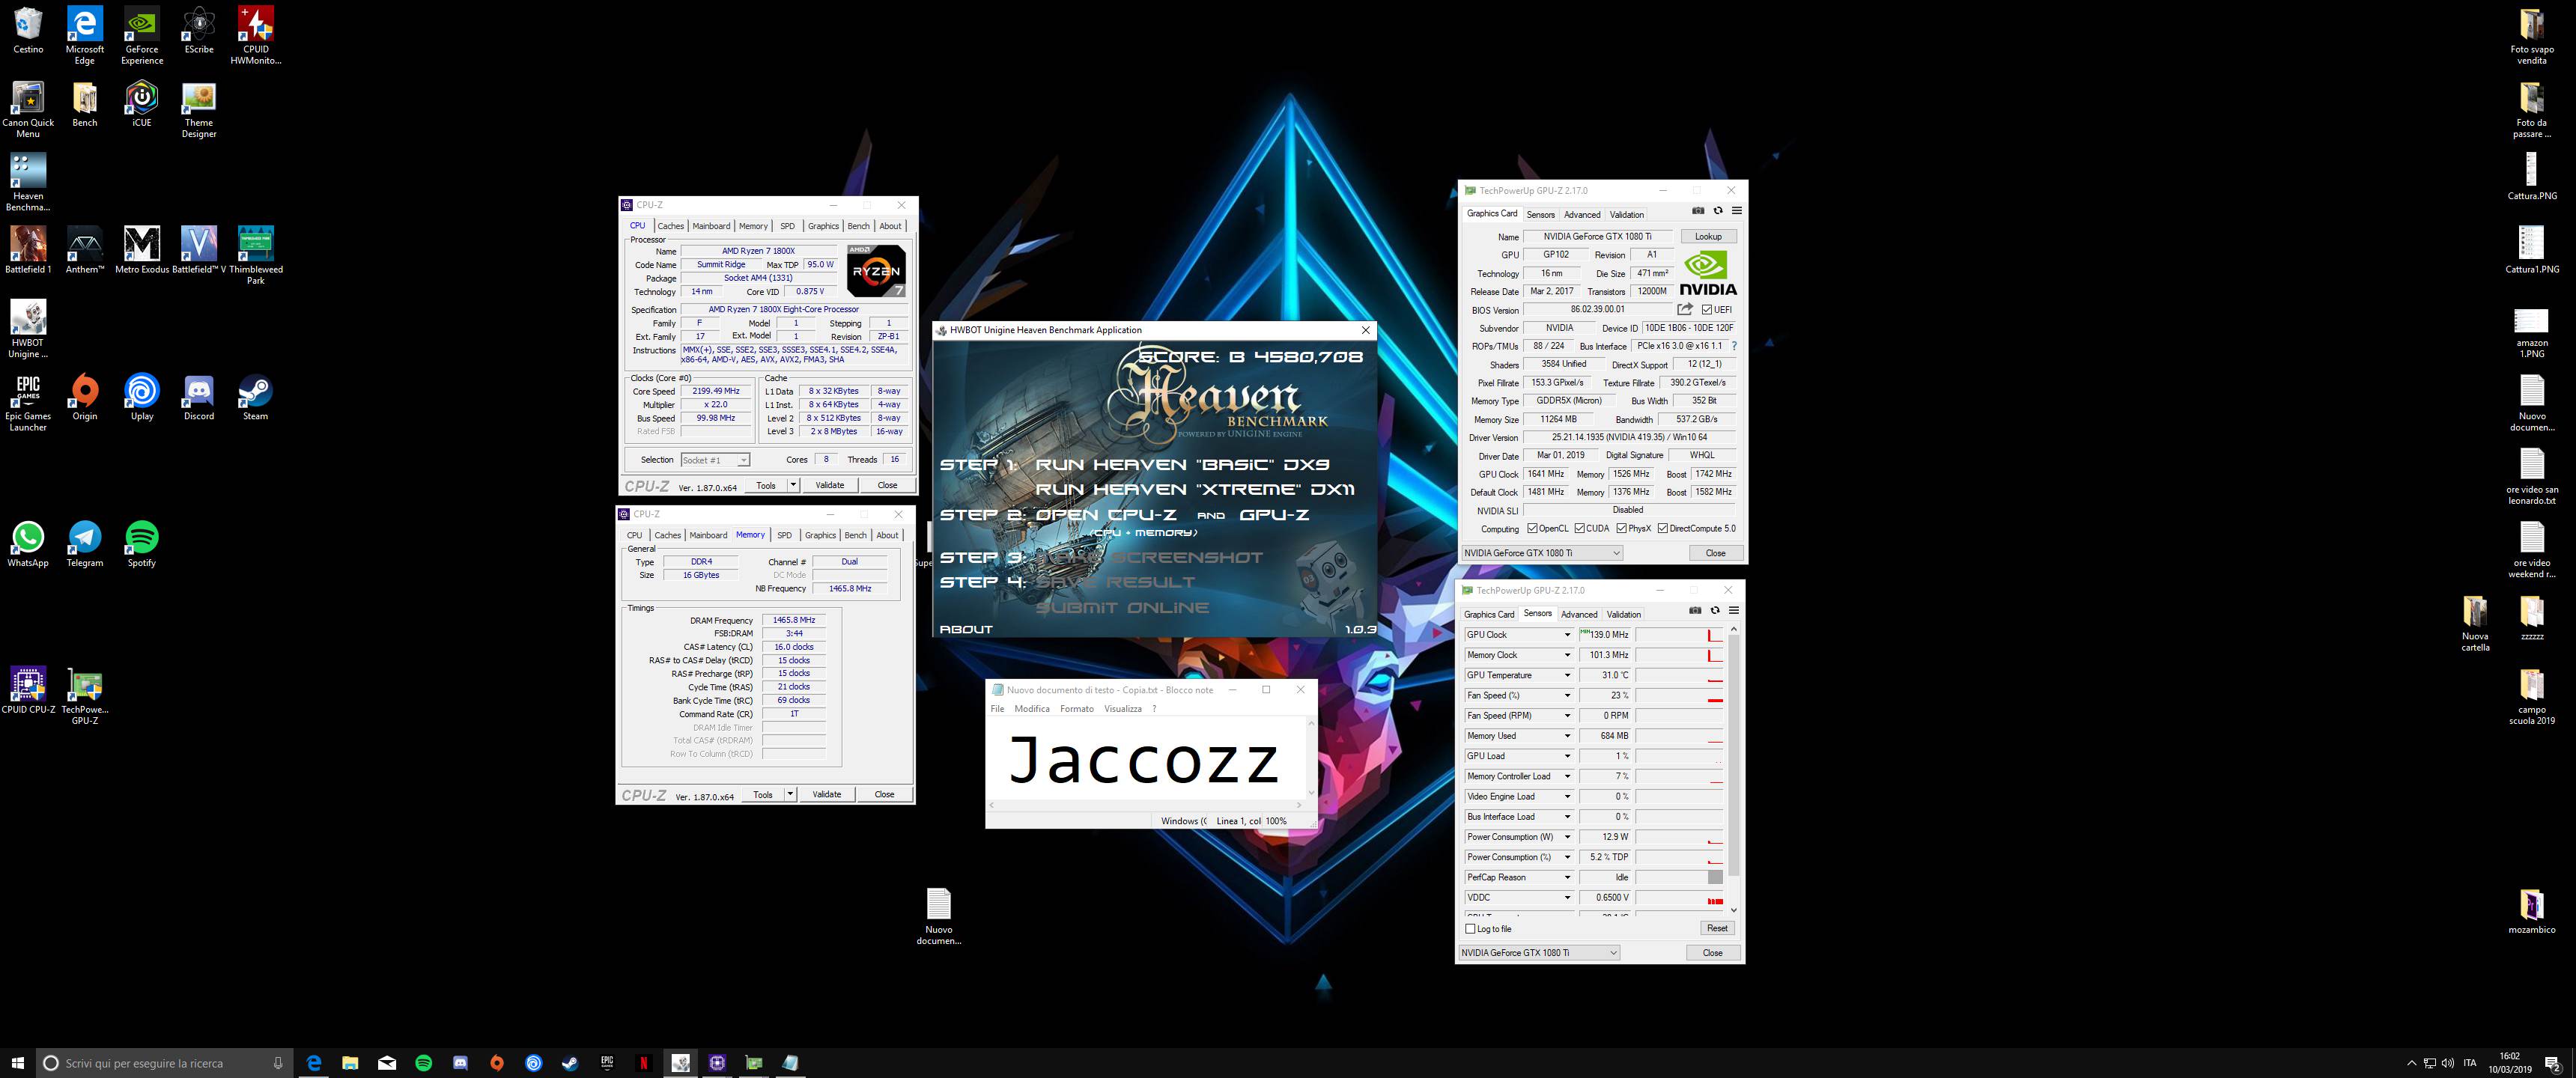Open Advanced tab in upper GPU-Z window
The image size is (2576, 1078).
coord(1582,214)
